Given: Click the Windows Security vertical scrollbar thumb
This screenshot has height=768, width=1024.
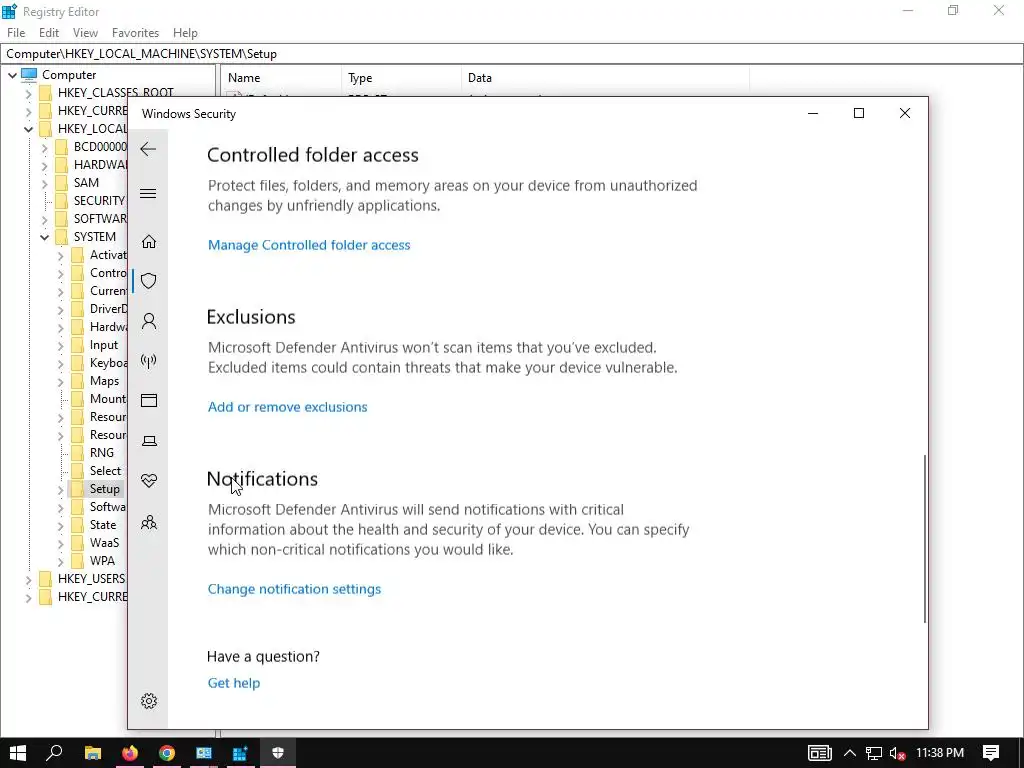Looking at the screenshot, I should [x=925, y=539].
